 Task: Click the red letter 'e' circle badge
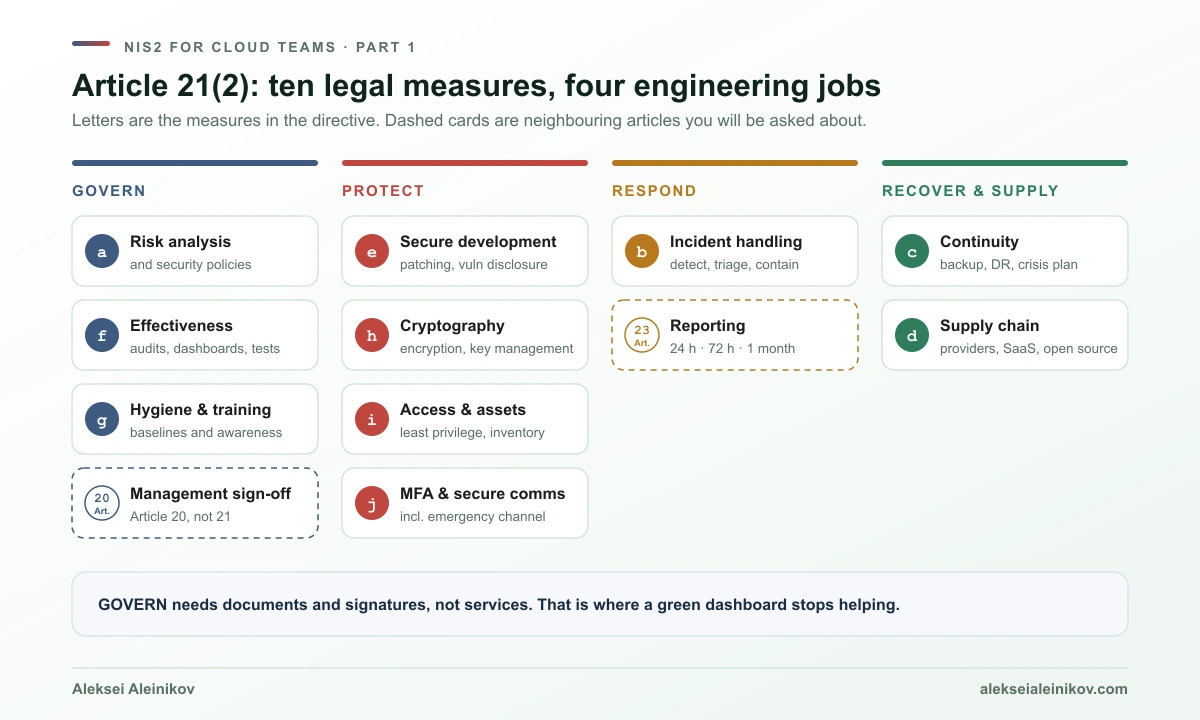coord(372,251)
